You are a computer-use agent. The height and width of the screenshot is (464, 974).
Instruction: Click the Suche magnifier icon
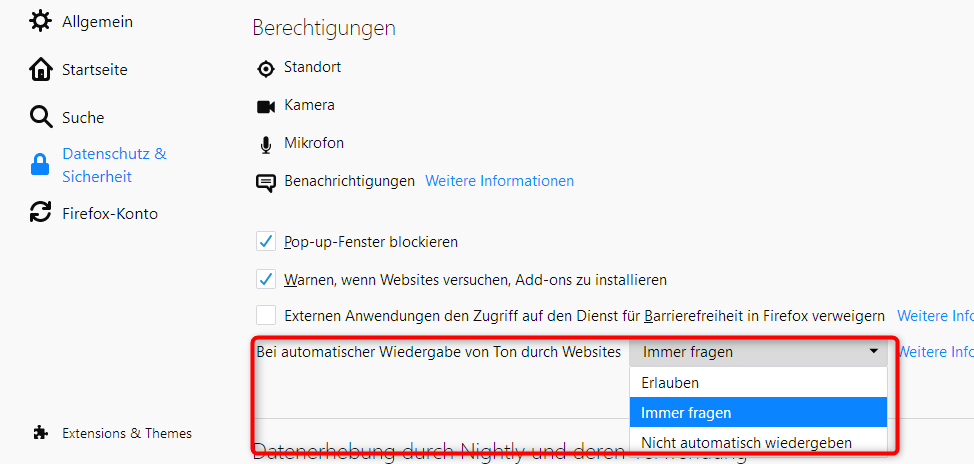41,118
